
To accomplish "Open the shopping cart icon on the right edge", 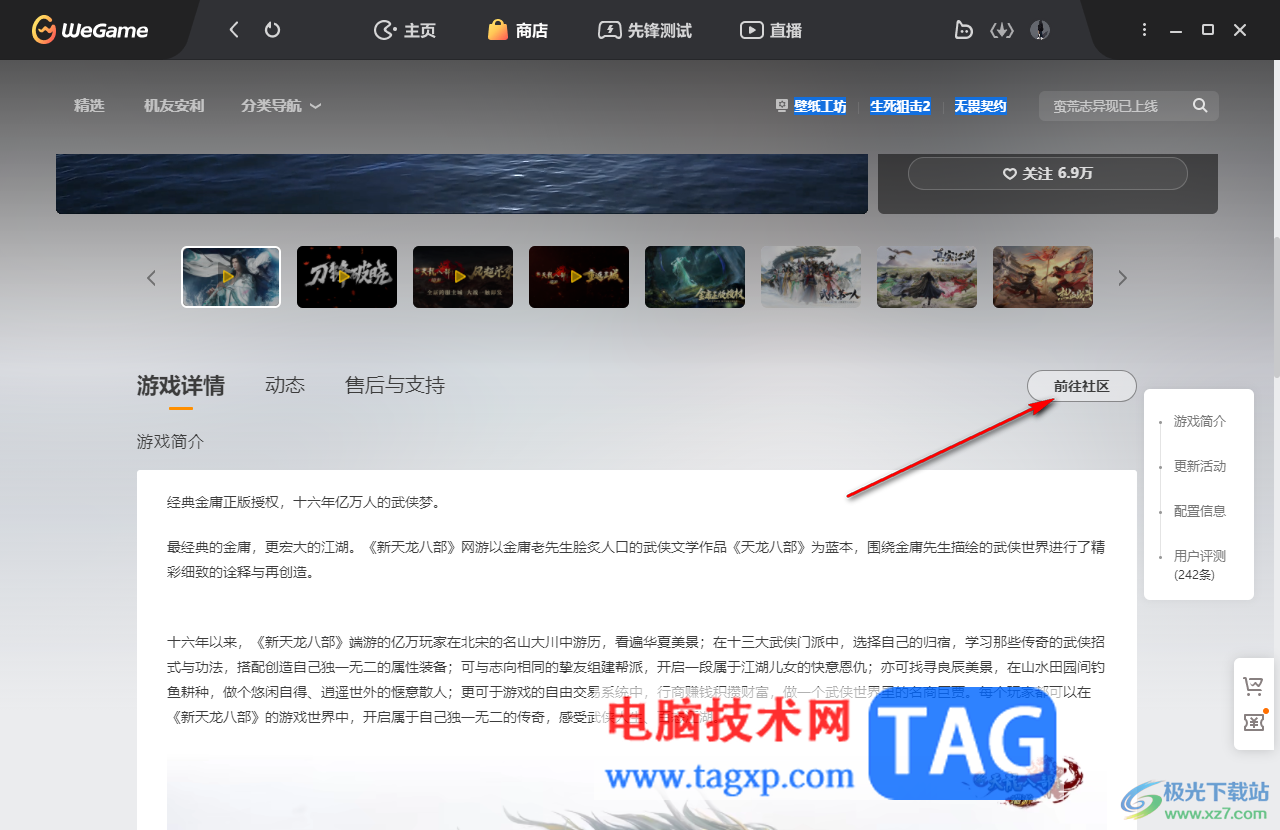I will point(1253,686).
